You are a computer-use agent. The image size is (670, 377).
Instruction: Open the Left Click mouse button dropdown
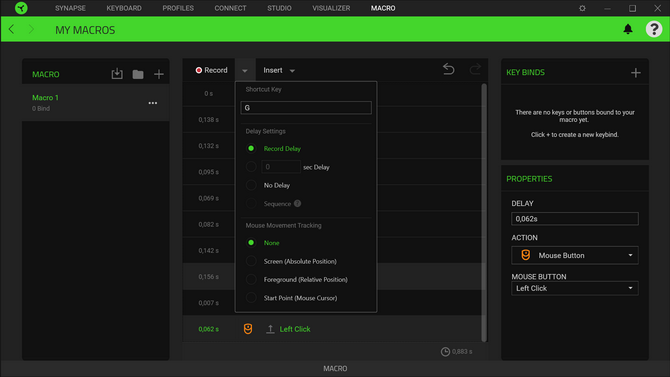[575, 288]
